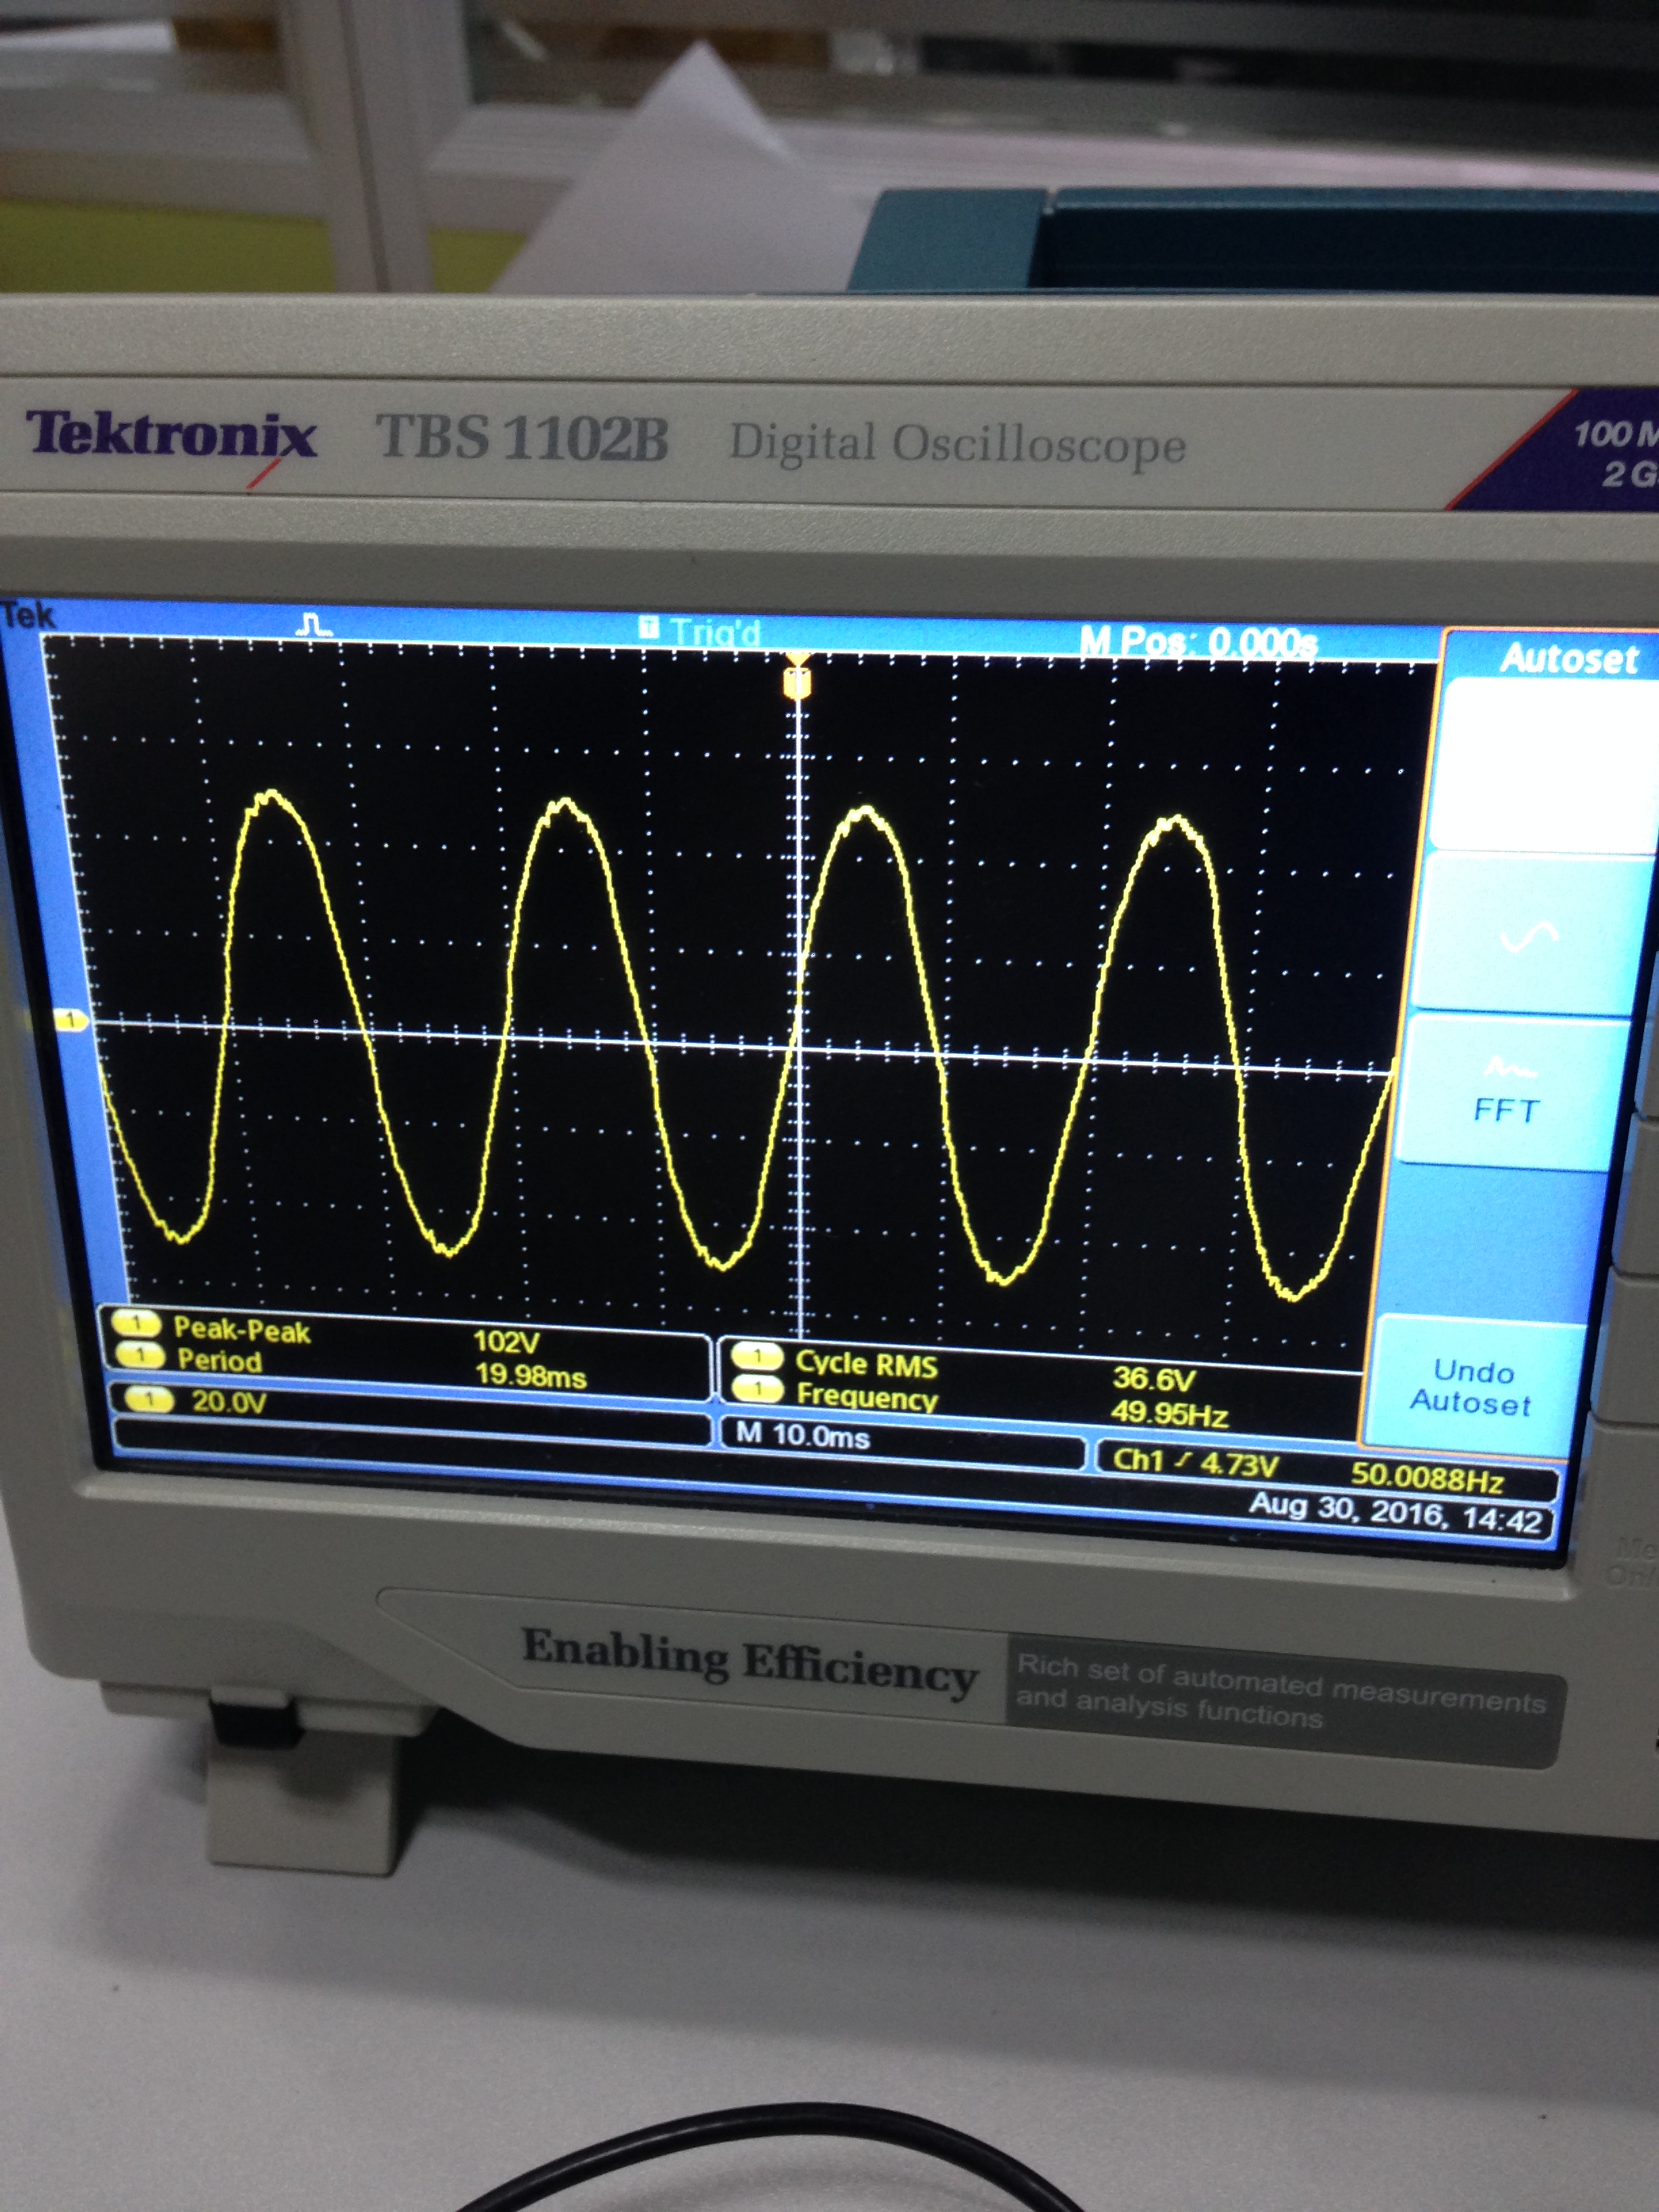
Task: Click the Cycle RMS channel 1 badge
Action: (757, 1357)
